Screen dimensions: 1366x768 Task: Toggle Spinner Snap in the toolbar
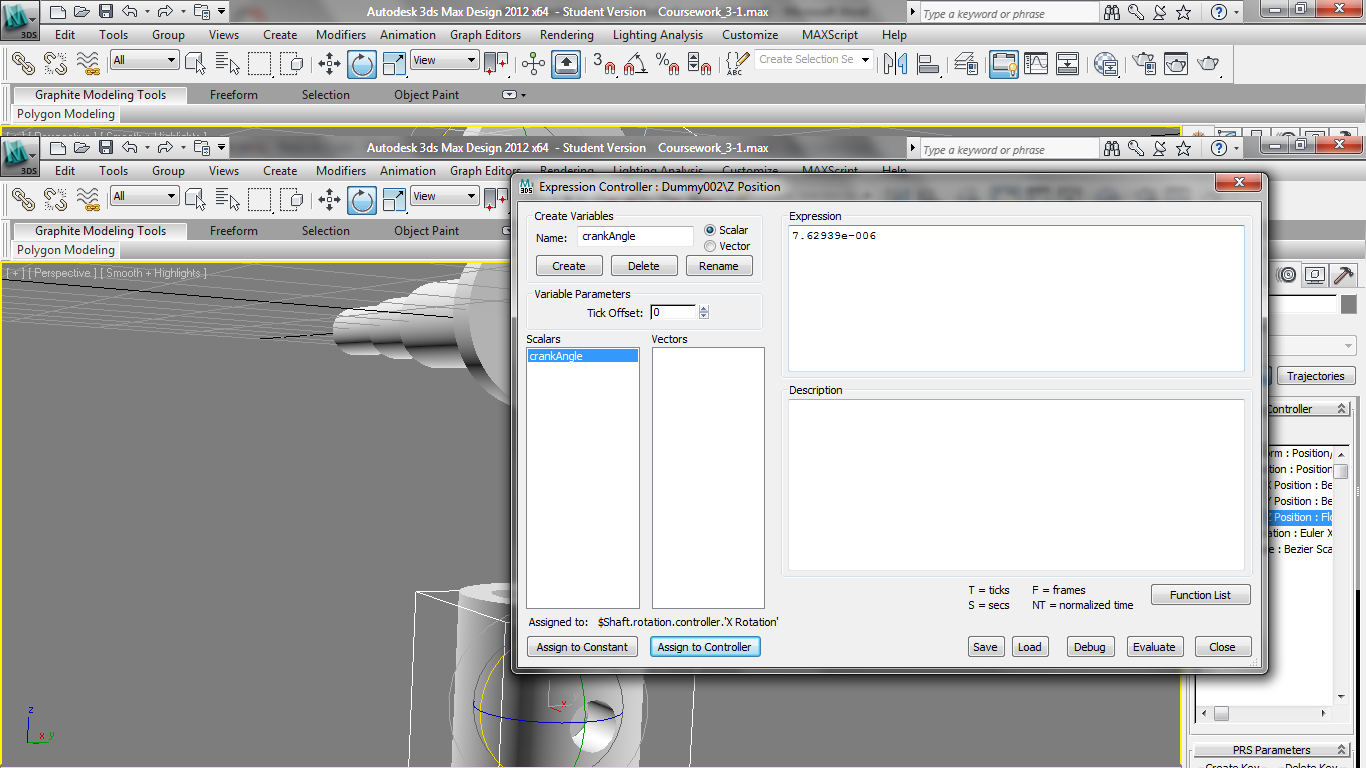click(700, 63)
